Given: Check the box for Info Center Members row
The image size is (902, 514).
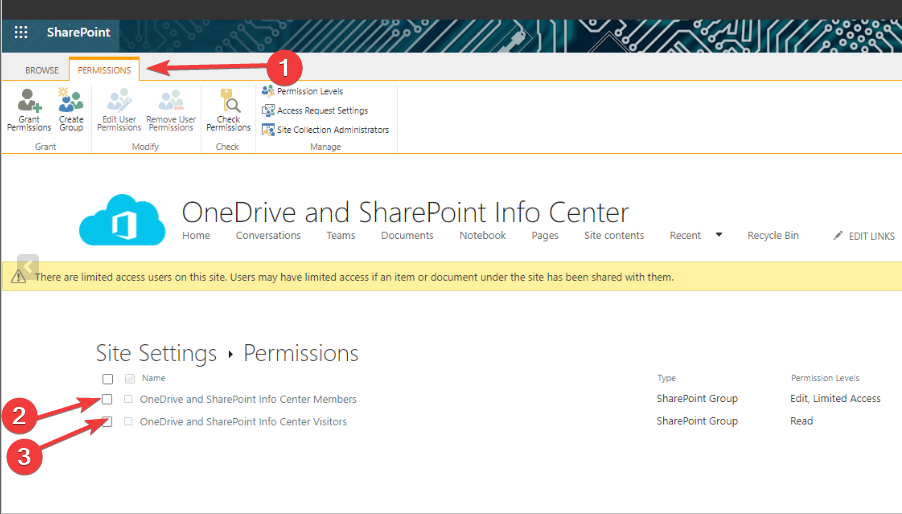Looking at the screenshot, I should (x=107, y=399).
